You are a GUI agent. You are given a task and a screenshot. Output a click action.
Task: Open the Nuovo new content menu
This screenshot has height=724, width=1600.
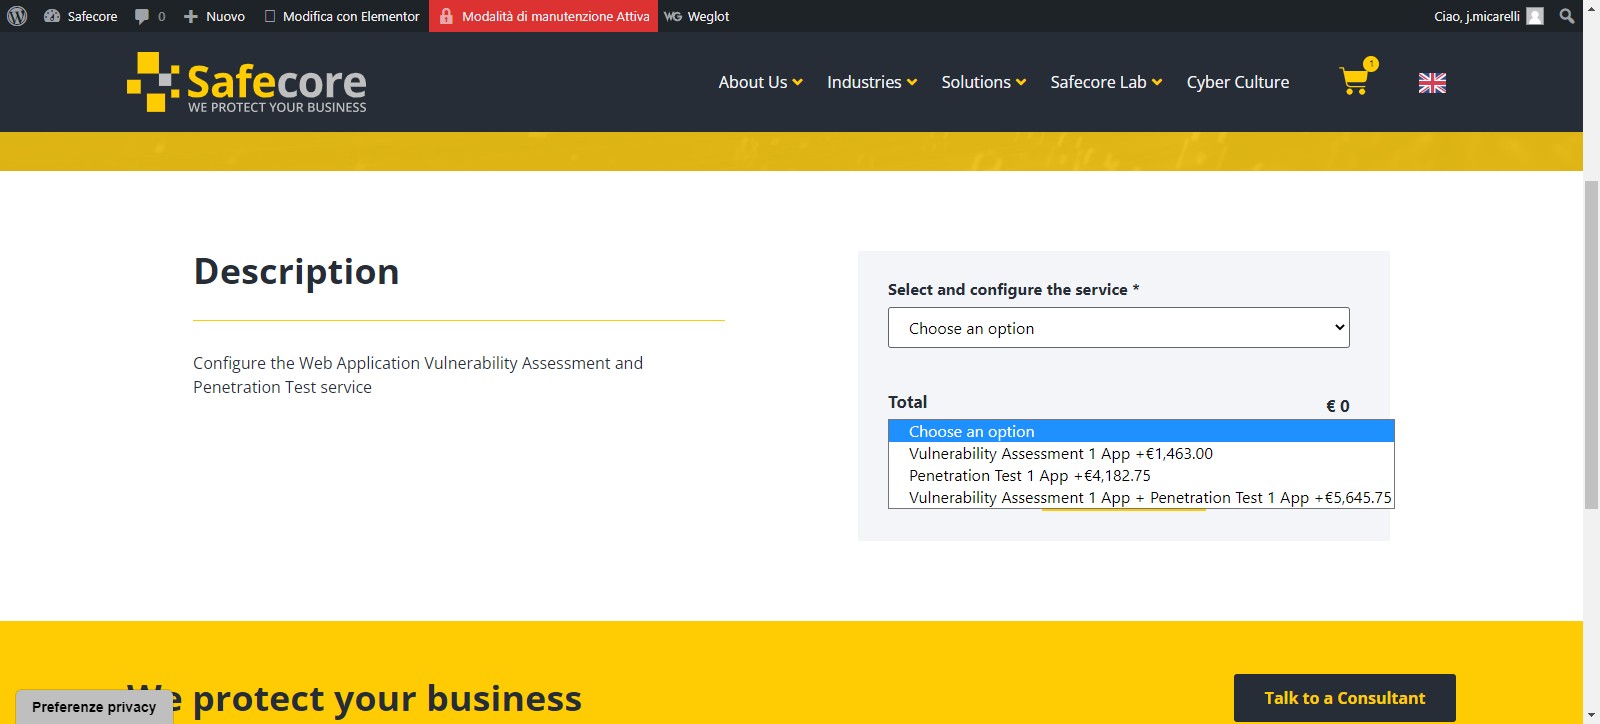214,16
